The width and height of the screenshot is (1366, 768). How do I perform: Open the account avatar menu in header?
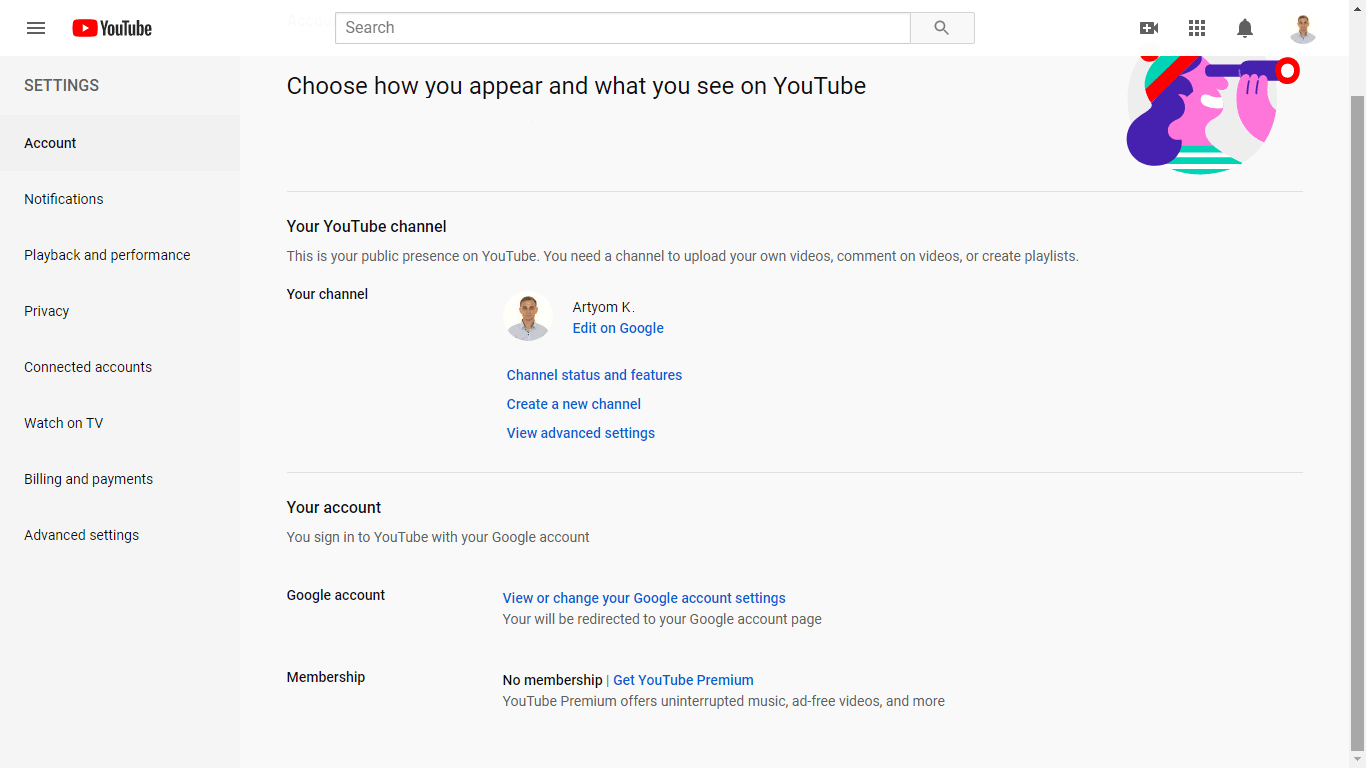(x=1302, y=28)
